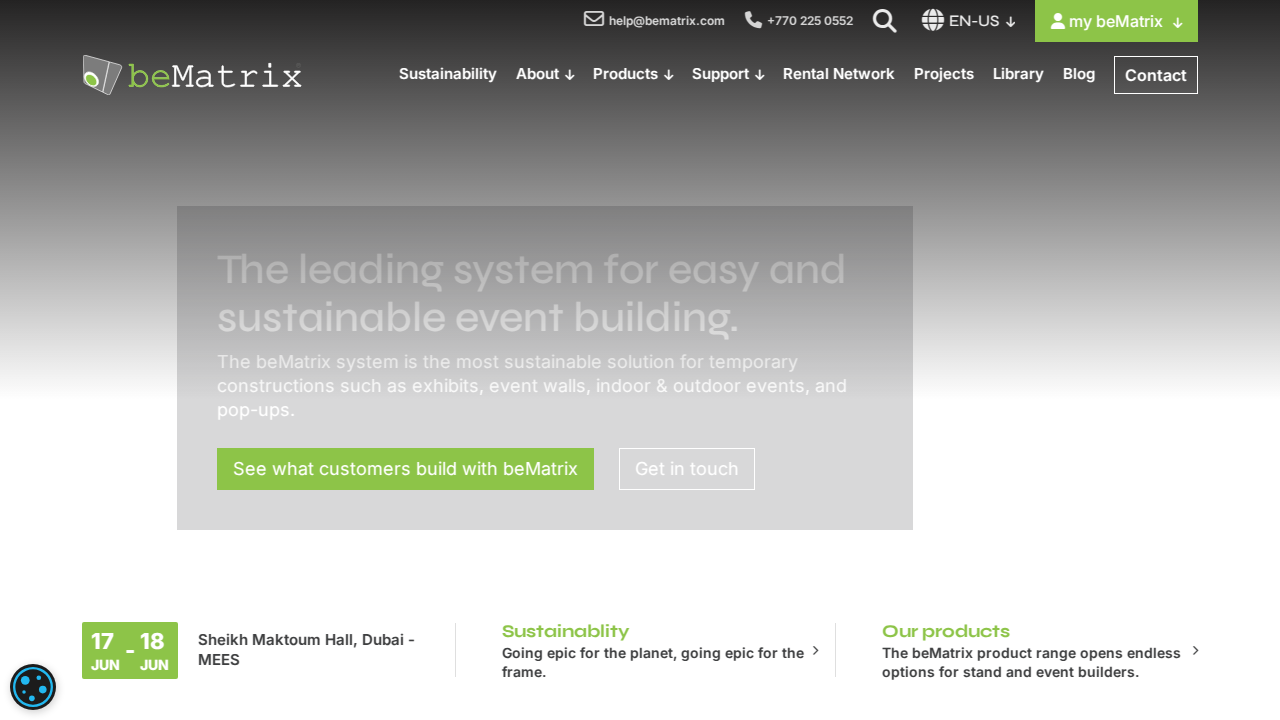1280x720 pixels.
Task: Open the Sustainability nav item
Action: coord(448,74)
